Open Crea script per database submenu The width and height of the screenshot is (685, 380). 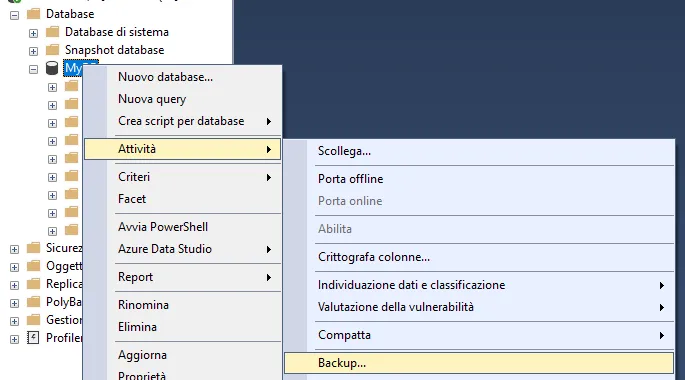click(183, 121)
